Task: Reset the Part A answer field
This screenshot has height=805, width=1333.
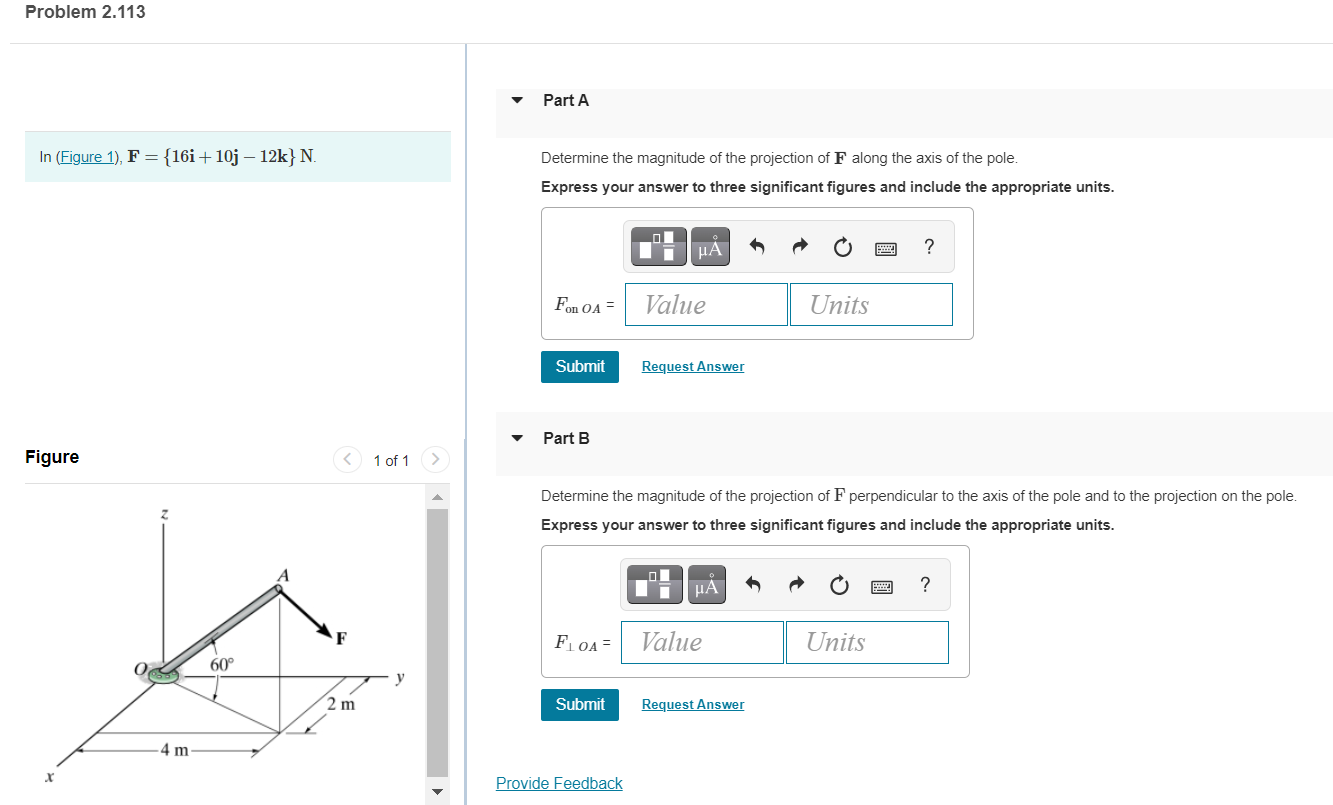Action: click(x=843, y=247)
